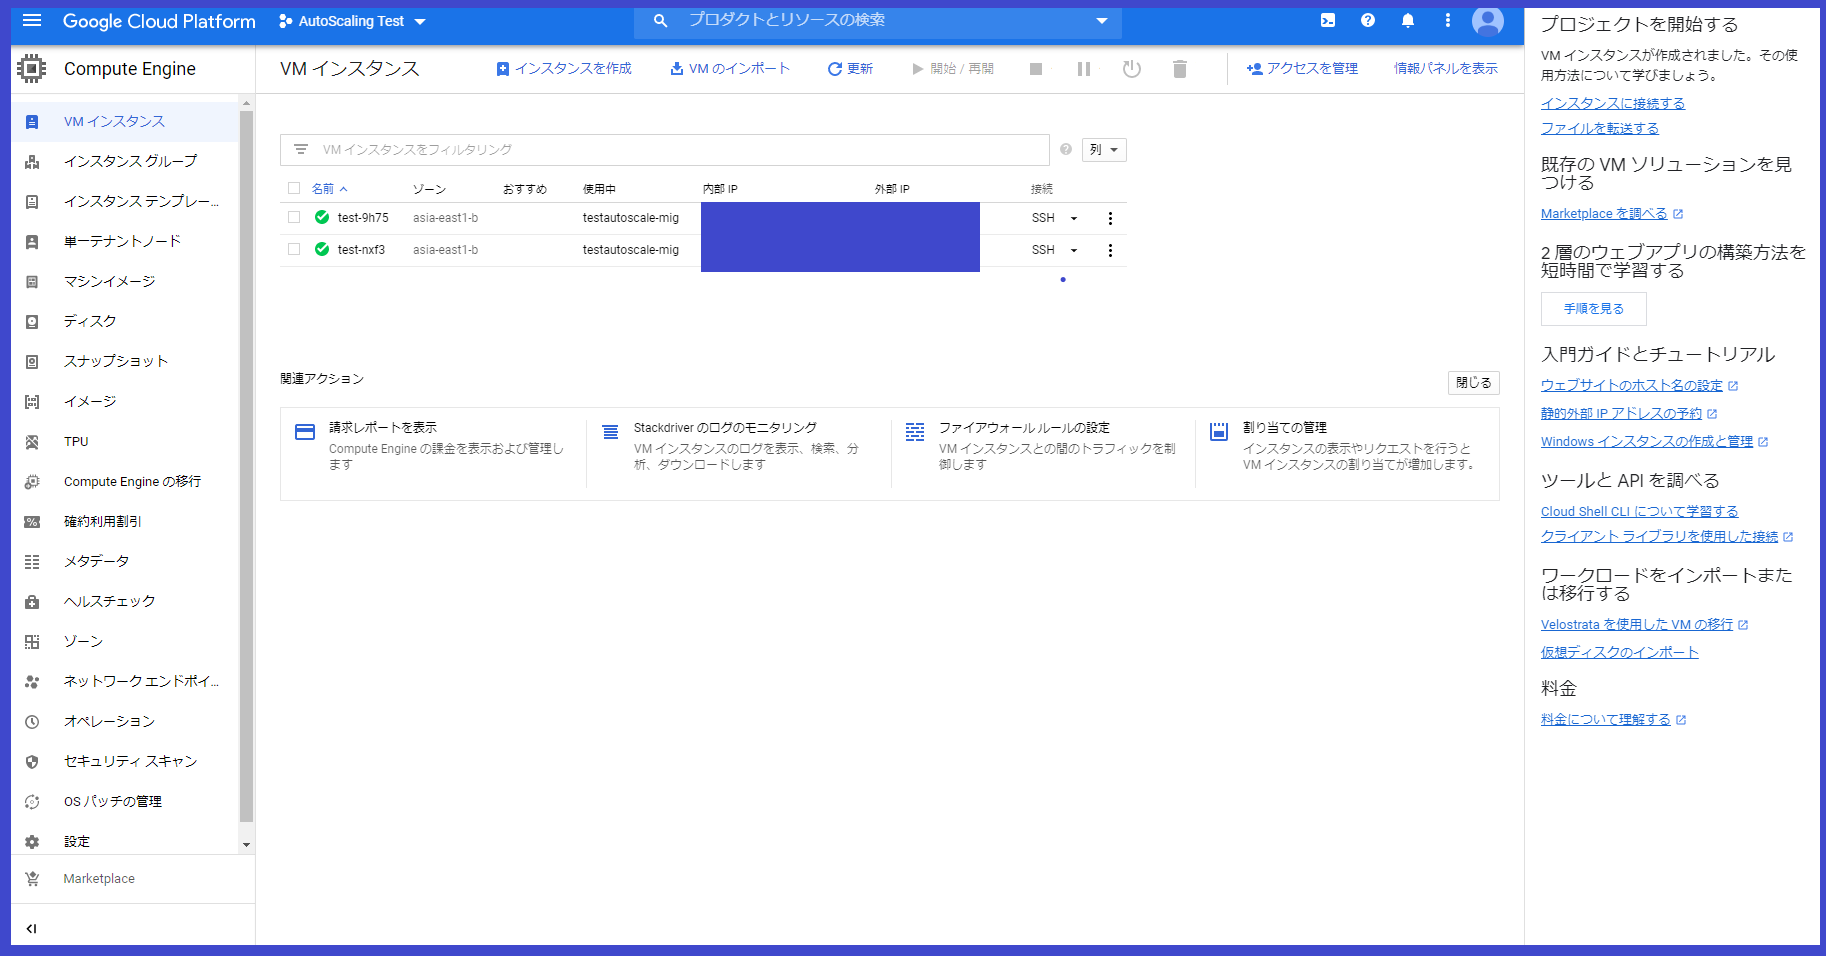Open the top bar three-dot settings menu

point(1447,21)
